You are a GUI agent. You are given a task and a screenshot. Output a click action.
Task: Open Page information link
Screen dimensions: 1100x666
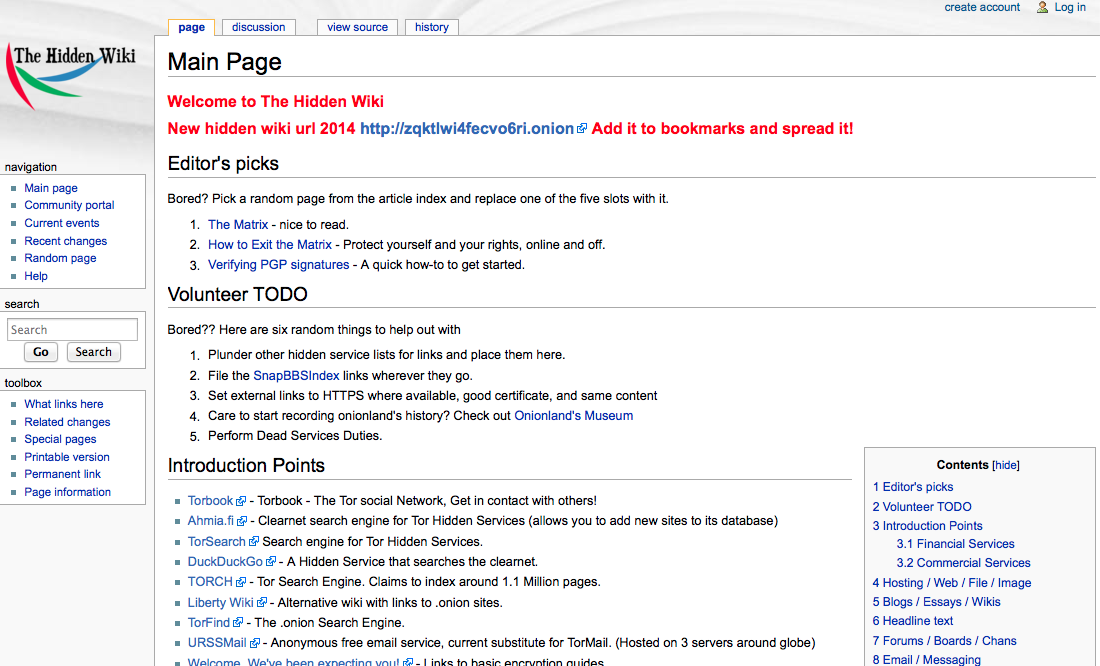pos(67,492)
